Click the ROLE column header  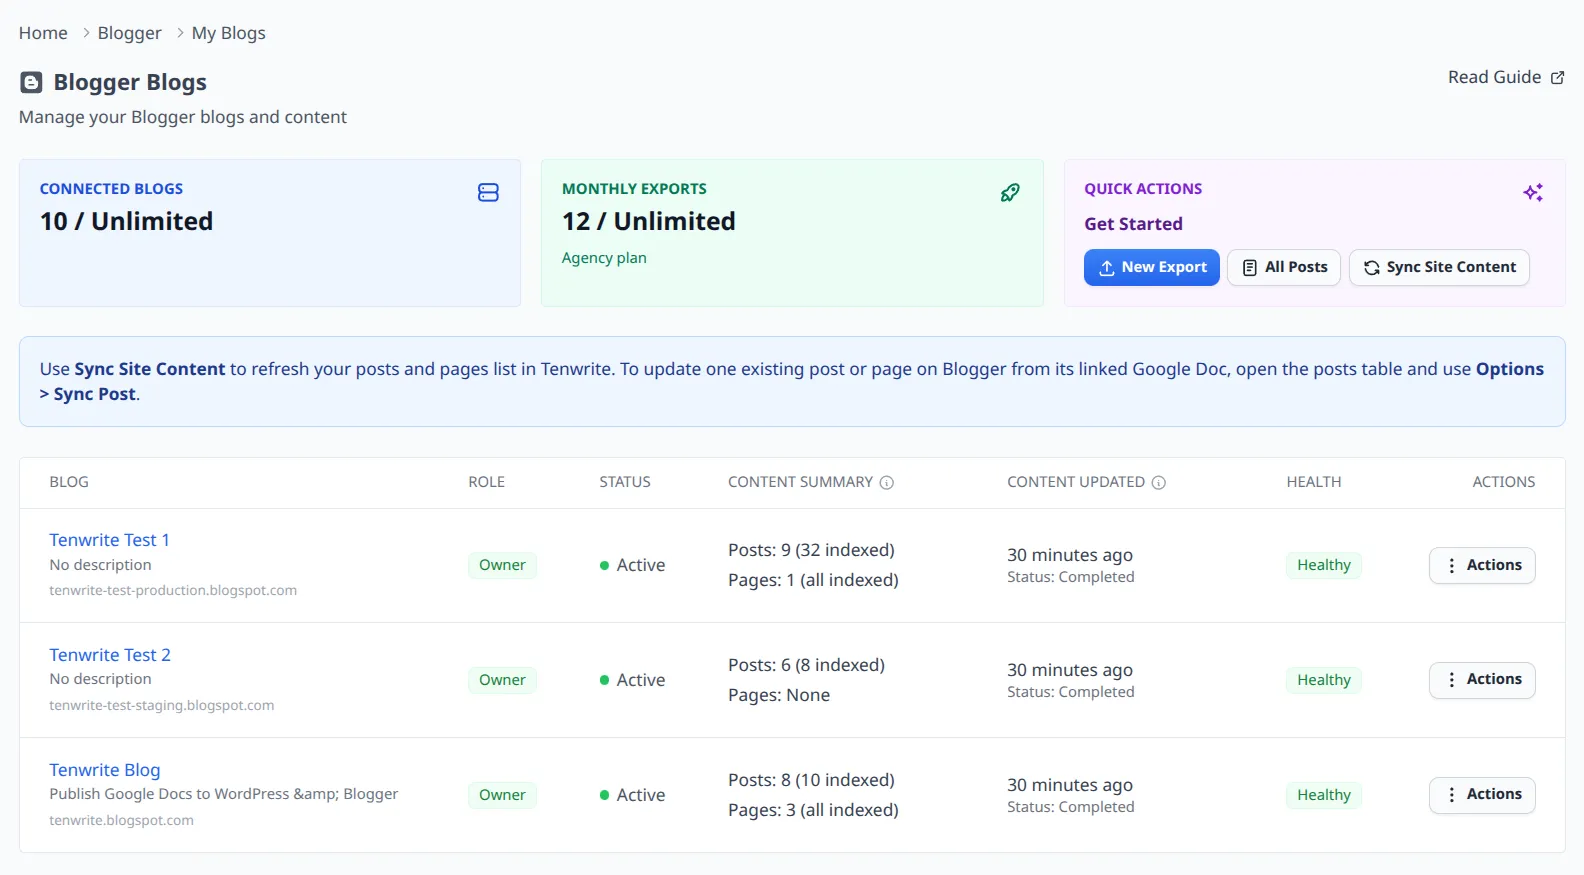coord(486,482)
